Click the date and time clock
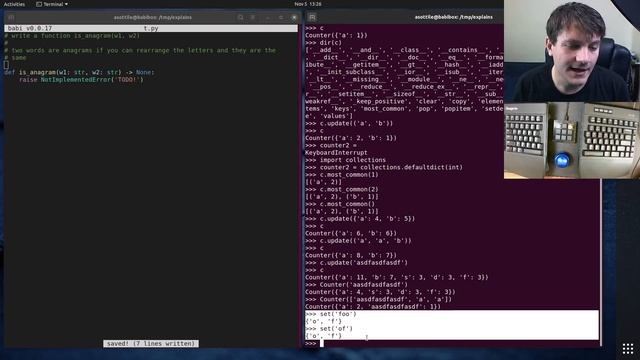 pos(308,4)
